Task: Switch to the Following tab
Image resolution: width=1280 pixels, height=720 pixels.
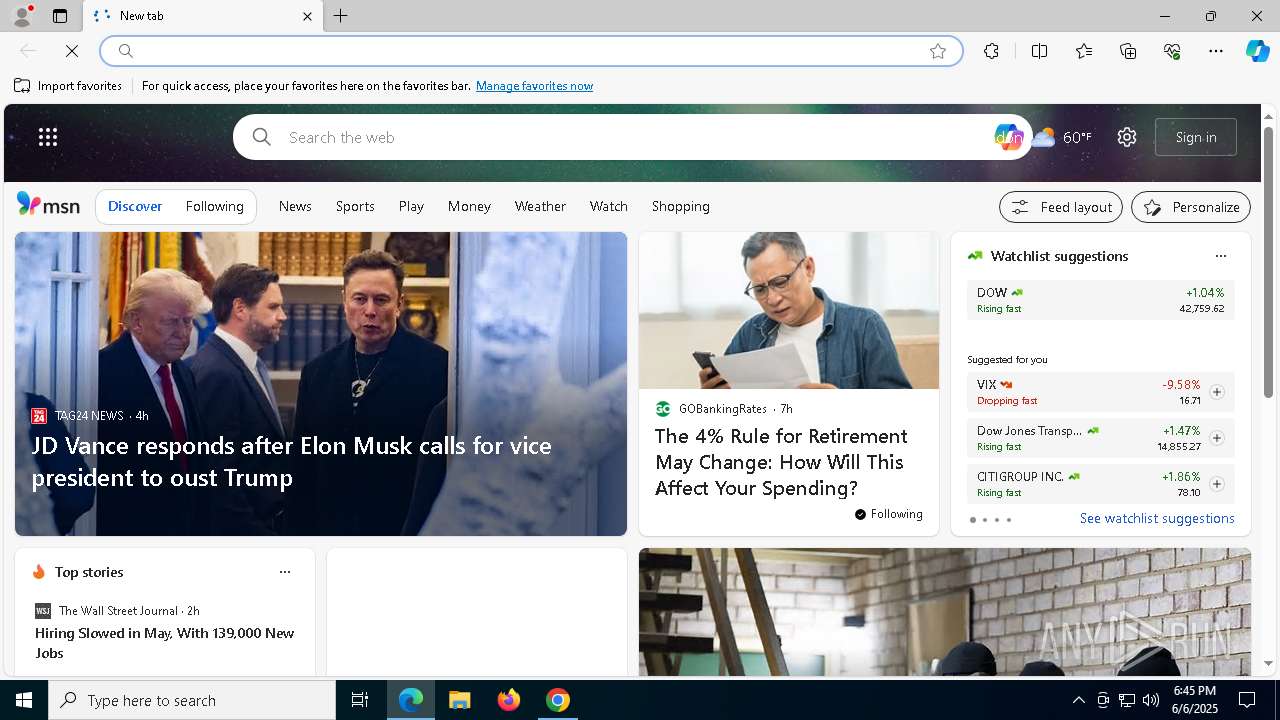Action: (x=214, y=206)
